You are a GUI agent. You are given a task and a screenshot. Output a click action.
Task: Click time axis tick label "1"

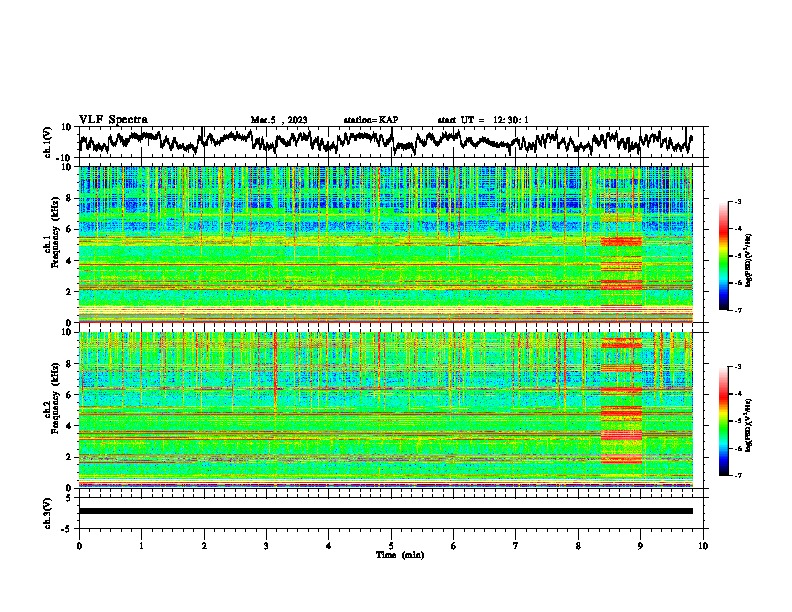point(141,546)
